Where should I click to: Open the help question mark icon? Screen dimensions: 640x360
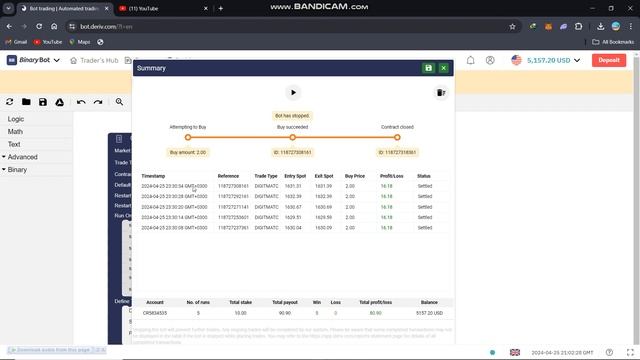click(x=609, y=352)
